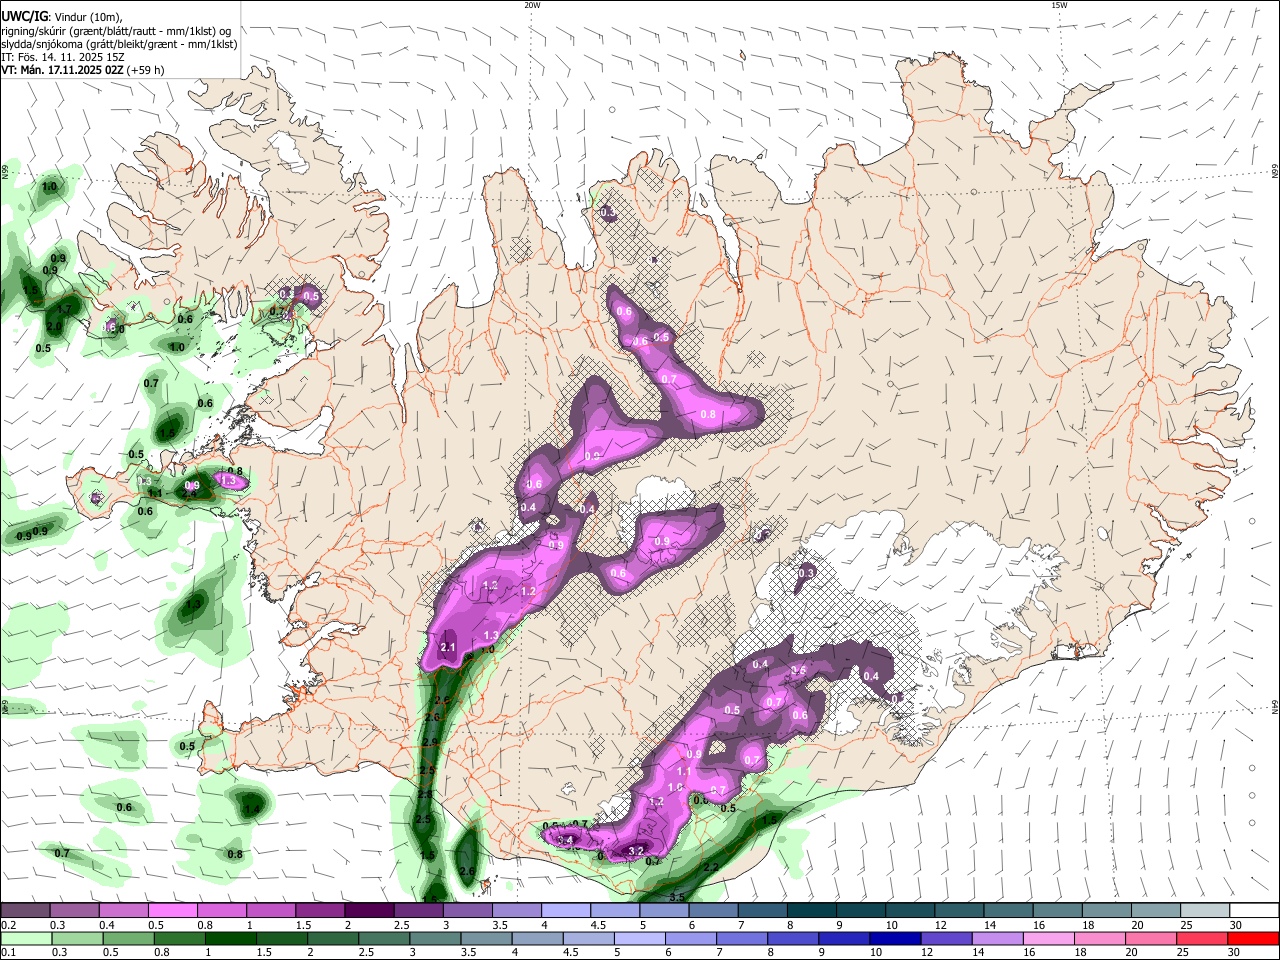Image resolution: width=1280 pixels, height=960 pixels.
Task: Pick the red 30 swatch in the bottom legend row
Action: click(x=1254, y=938)
